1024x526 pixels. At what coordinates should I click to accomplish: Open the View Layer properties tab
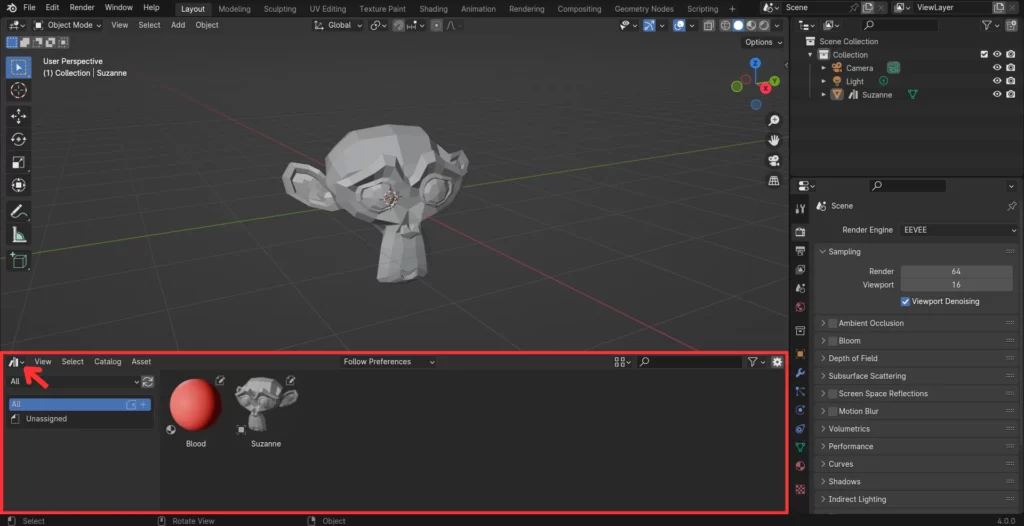801,269
